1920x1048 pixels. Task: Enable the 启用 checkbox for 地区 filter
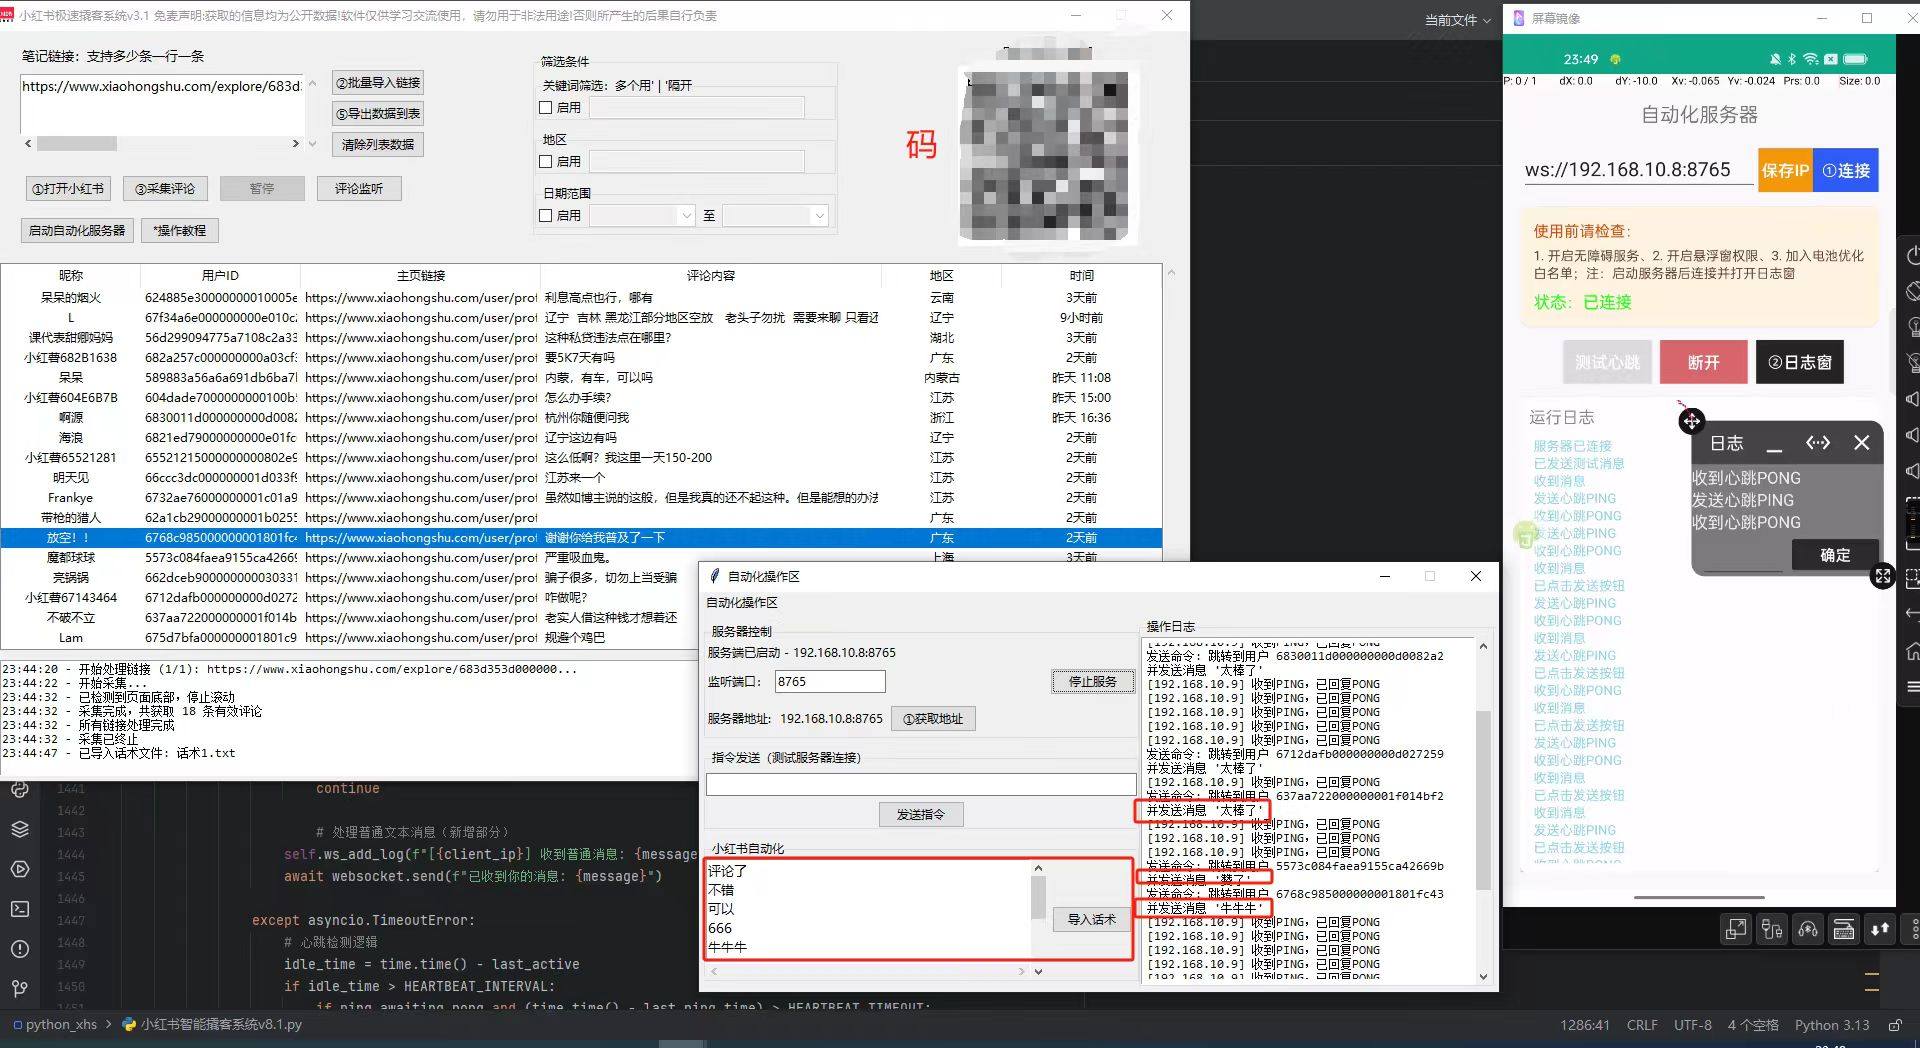pyautogui.click(x=546, y=160)
